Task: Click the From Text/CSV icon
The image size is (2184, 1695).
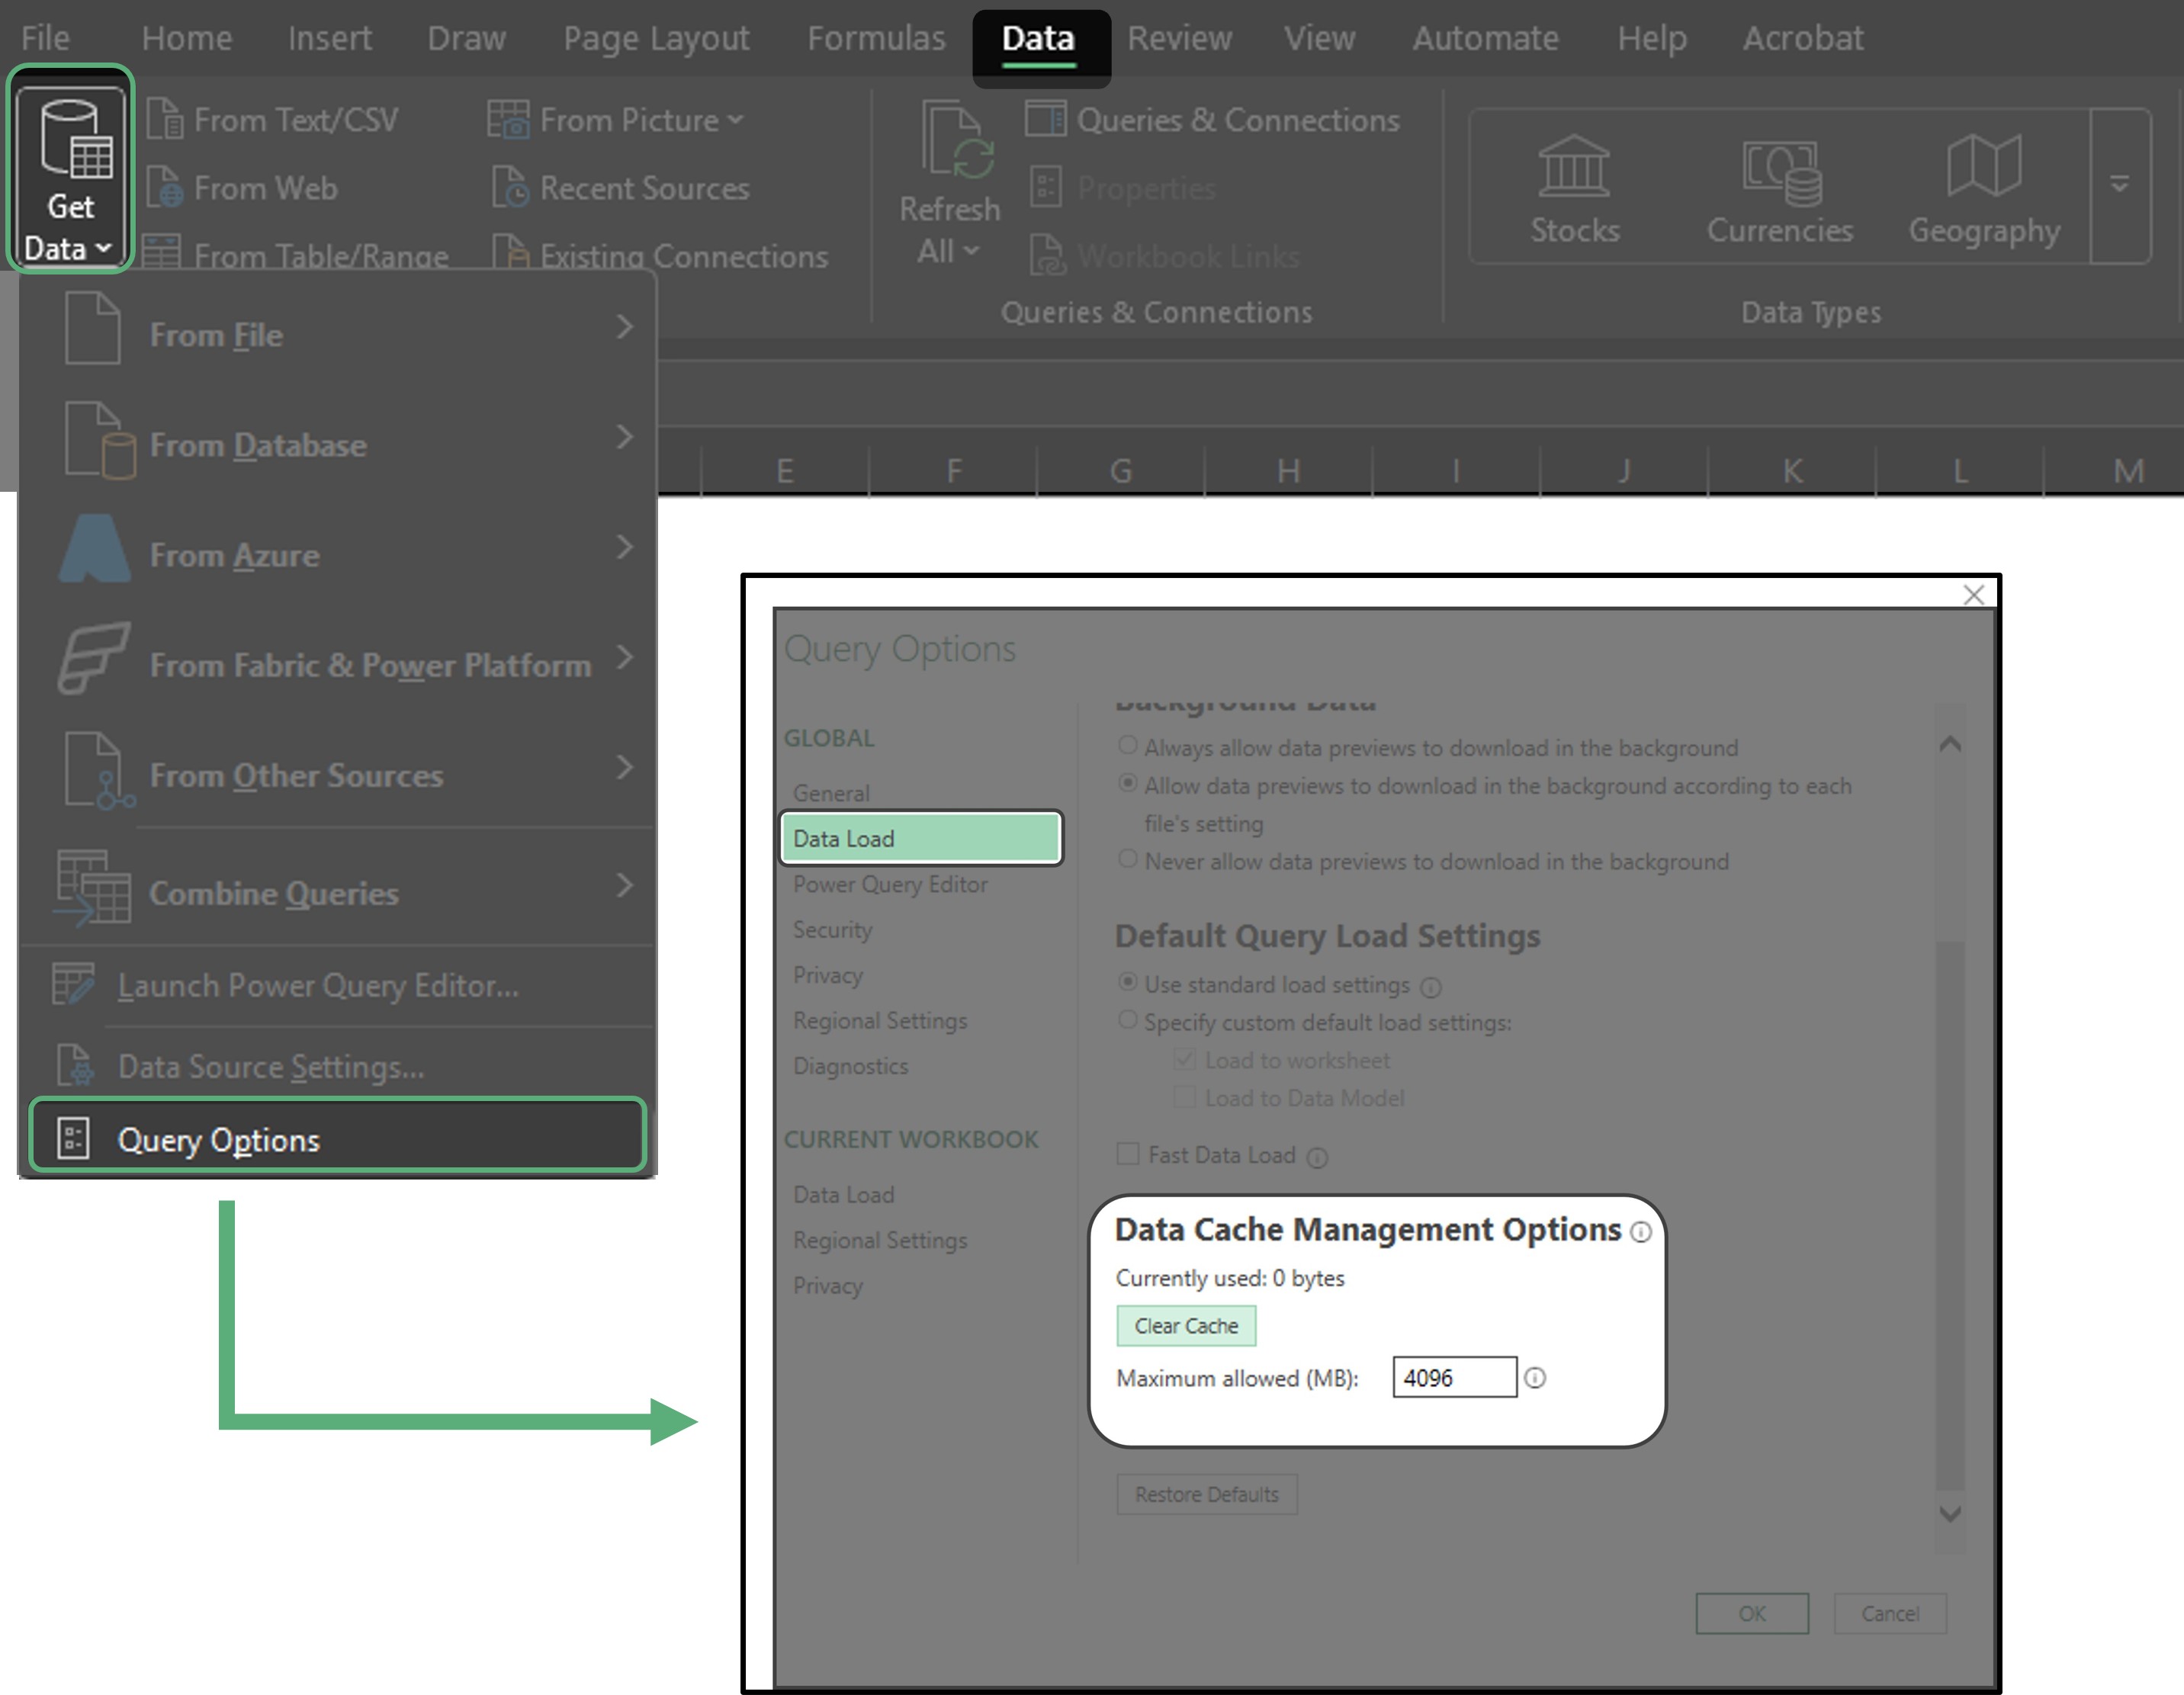Action: pyautogui.click(x=165, y=120)
